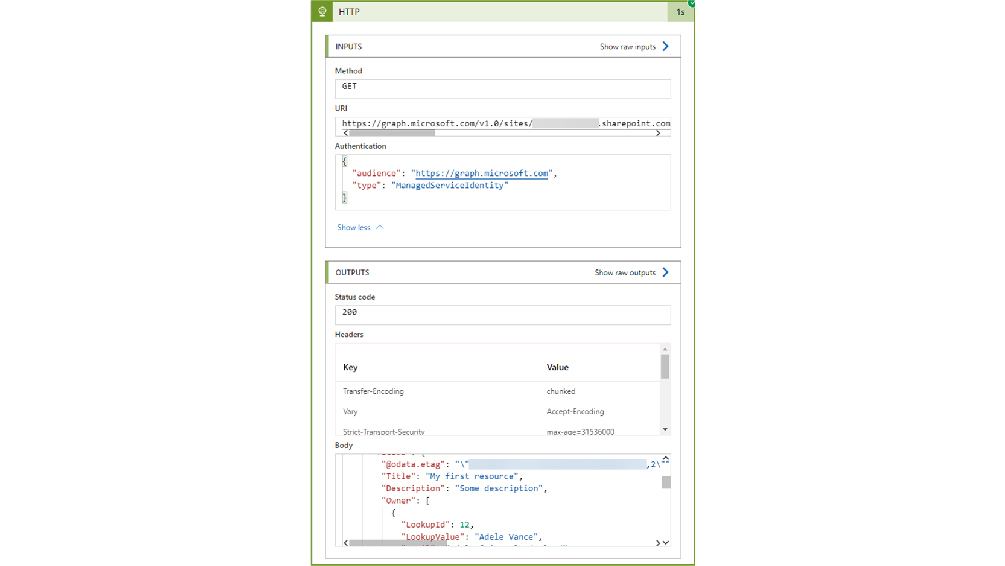
Task: Click headers table scroll up arrow
Action: pos(665,349)
